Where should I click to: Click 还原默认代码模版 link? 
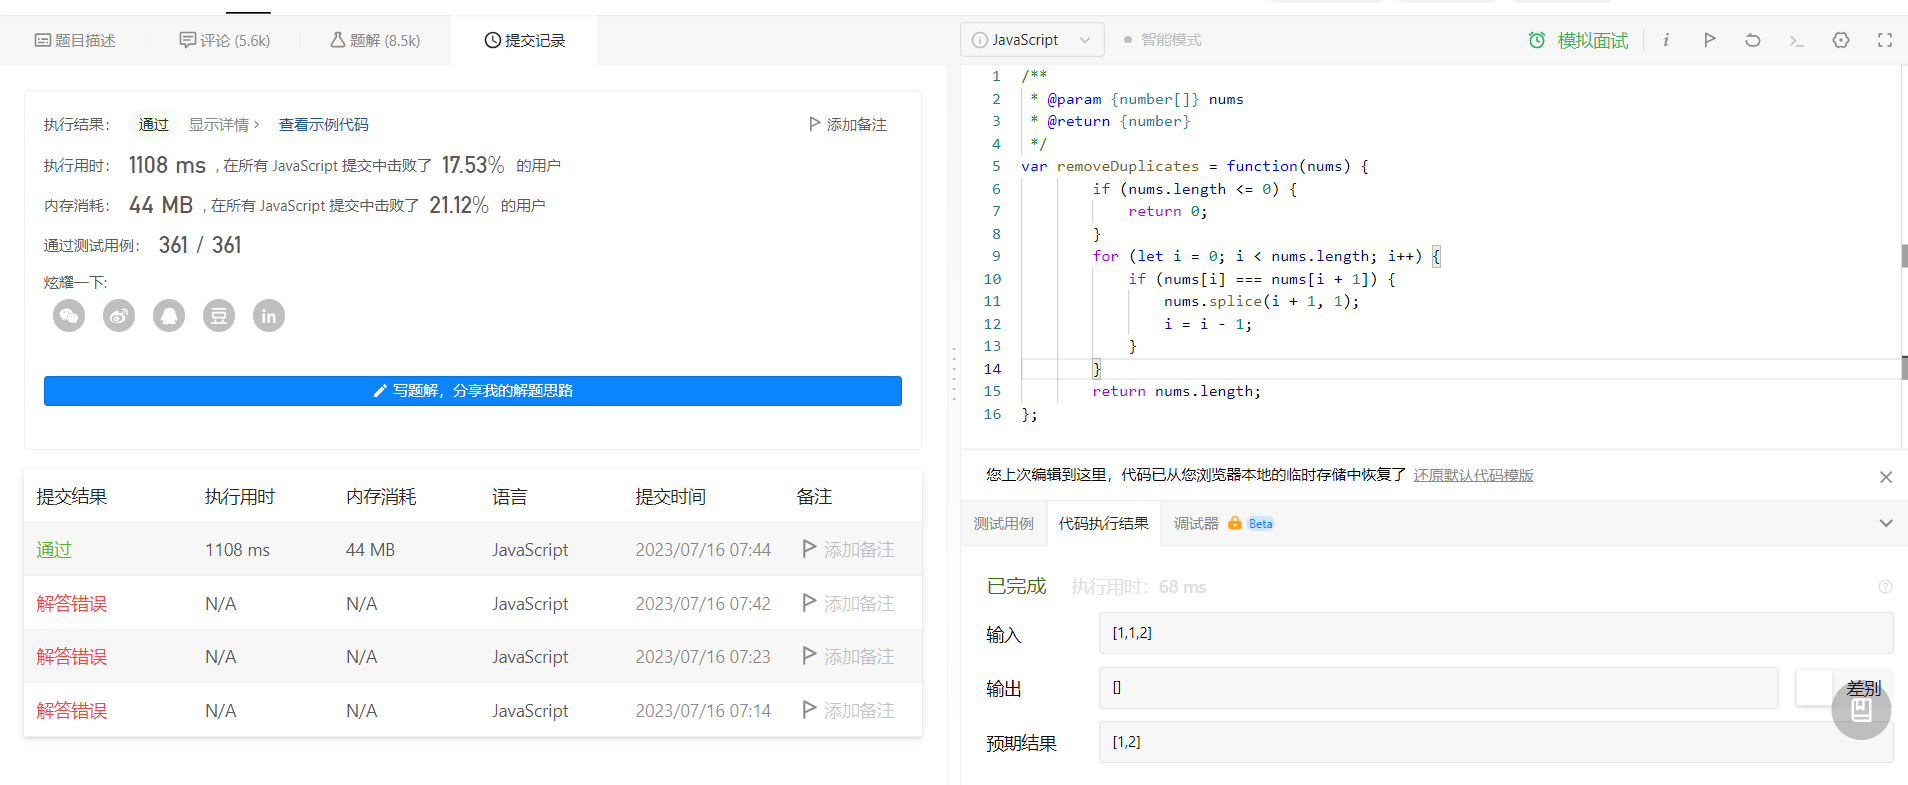1473,475
